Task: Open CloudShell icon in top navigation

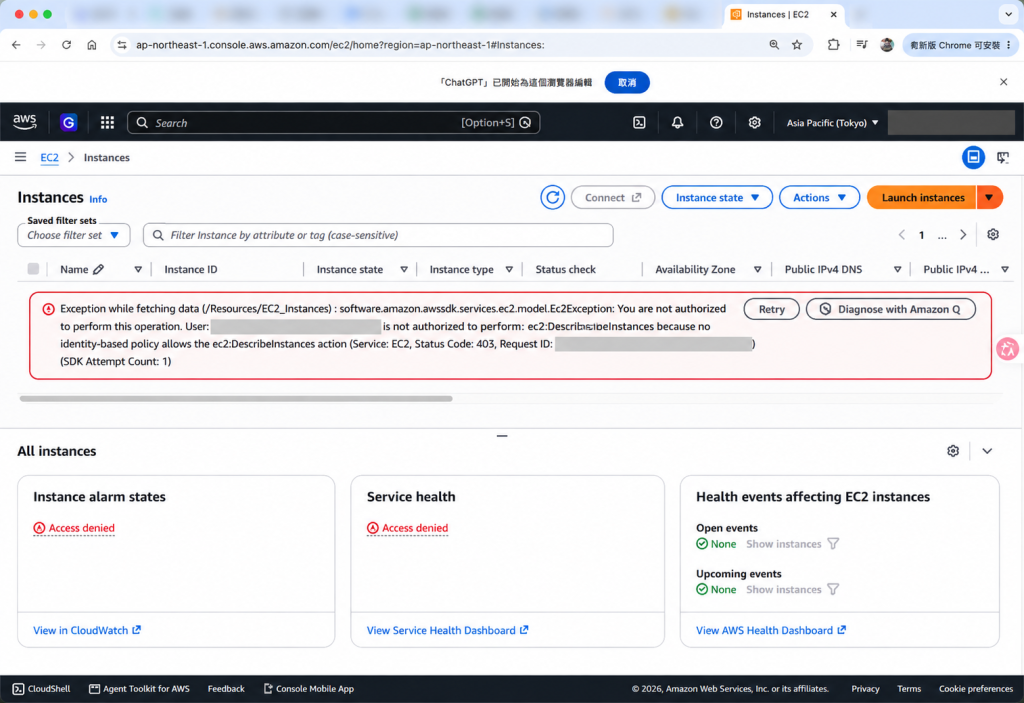Action: [639, 122]
